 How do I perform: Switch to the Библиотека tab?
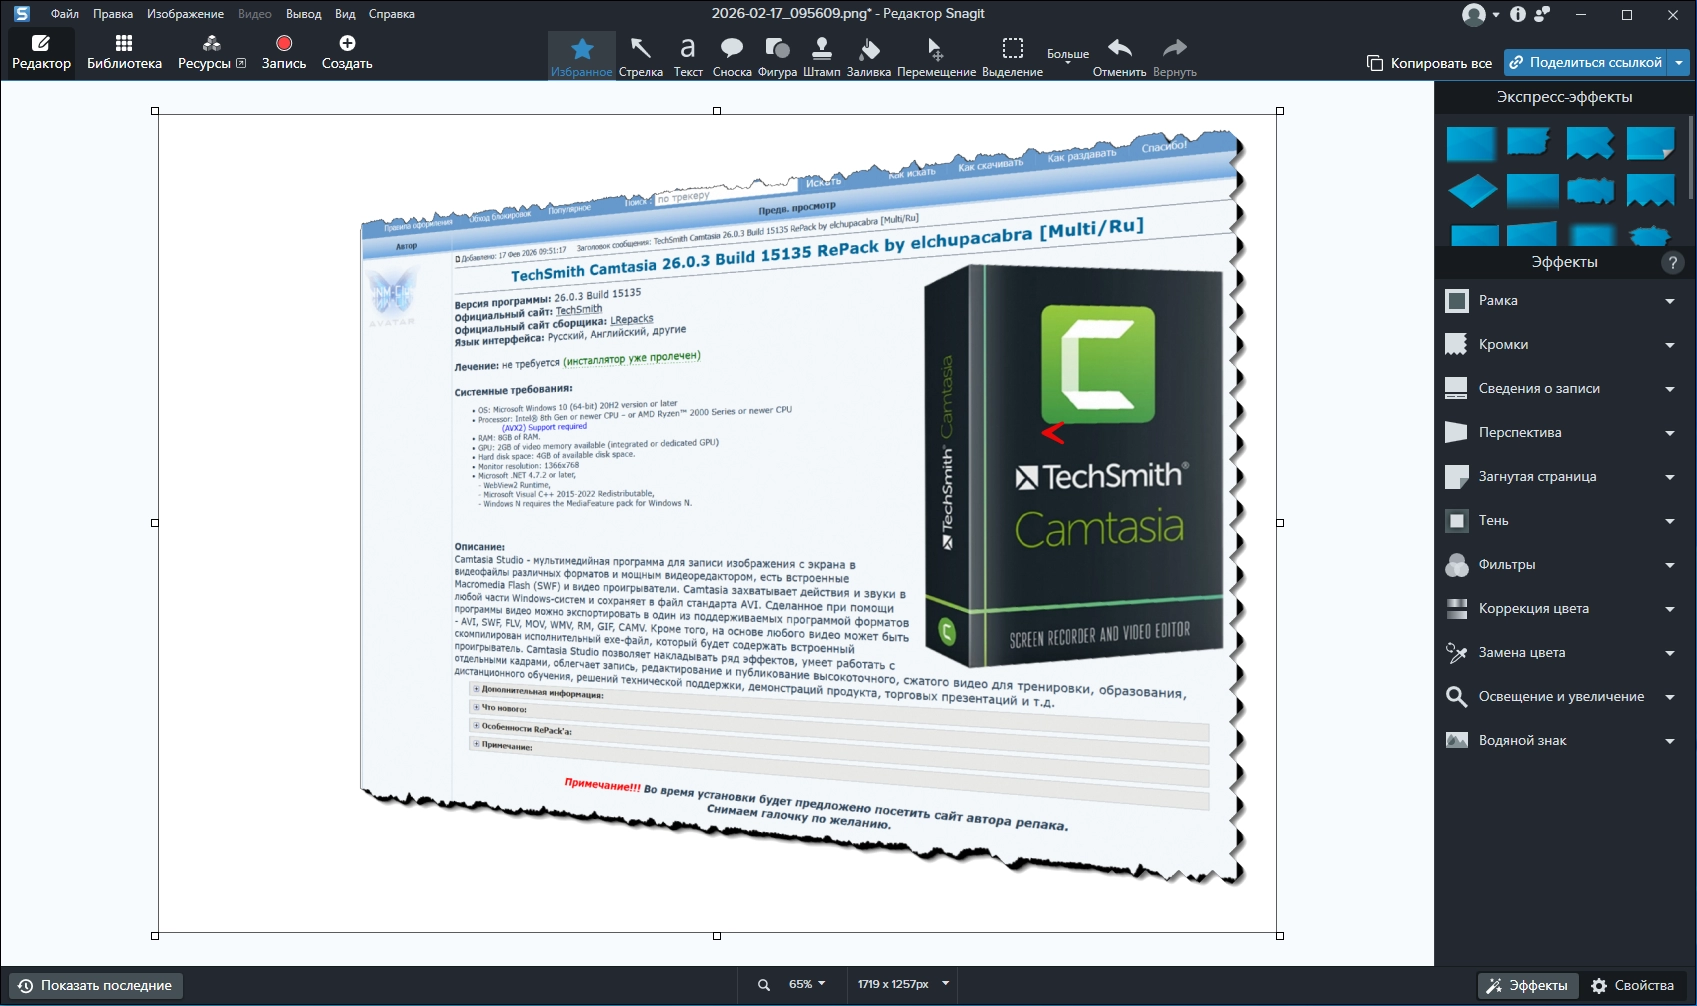[x=124, y=52]
